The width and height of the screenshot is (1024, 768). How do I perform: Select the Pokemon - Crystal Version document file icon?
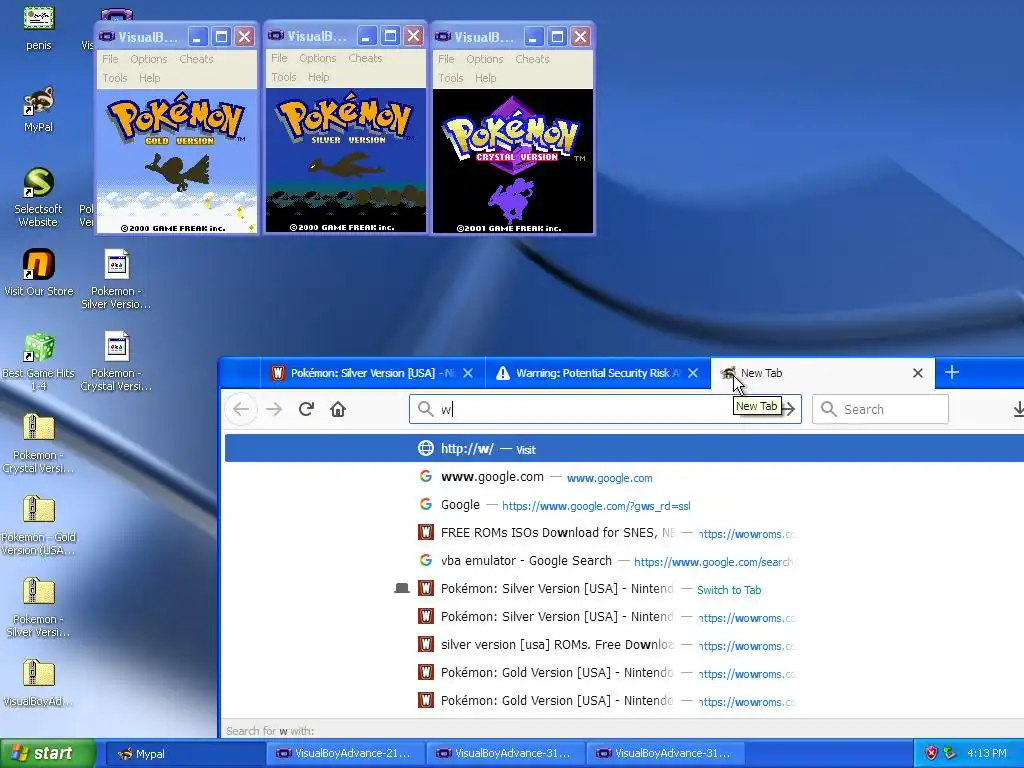[116, 361]
